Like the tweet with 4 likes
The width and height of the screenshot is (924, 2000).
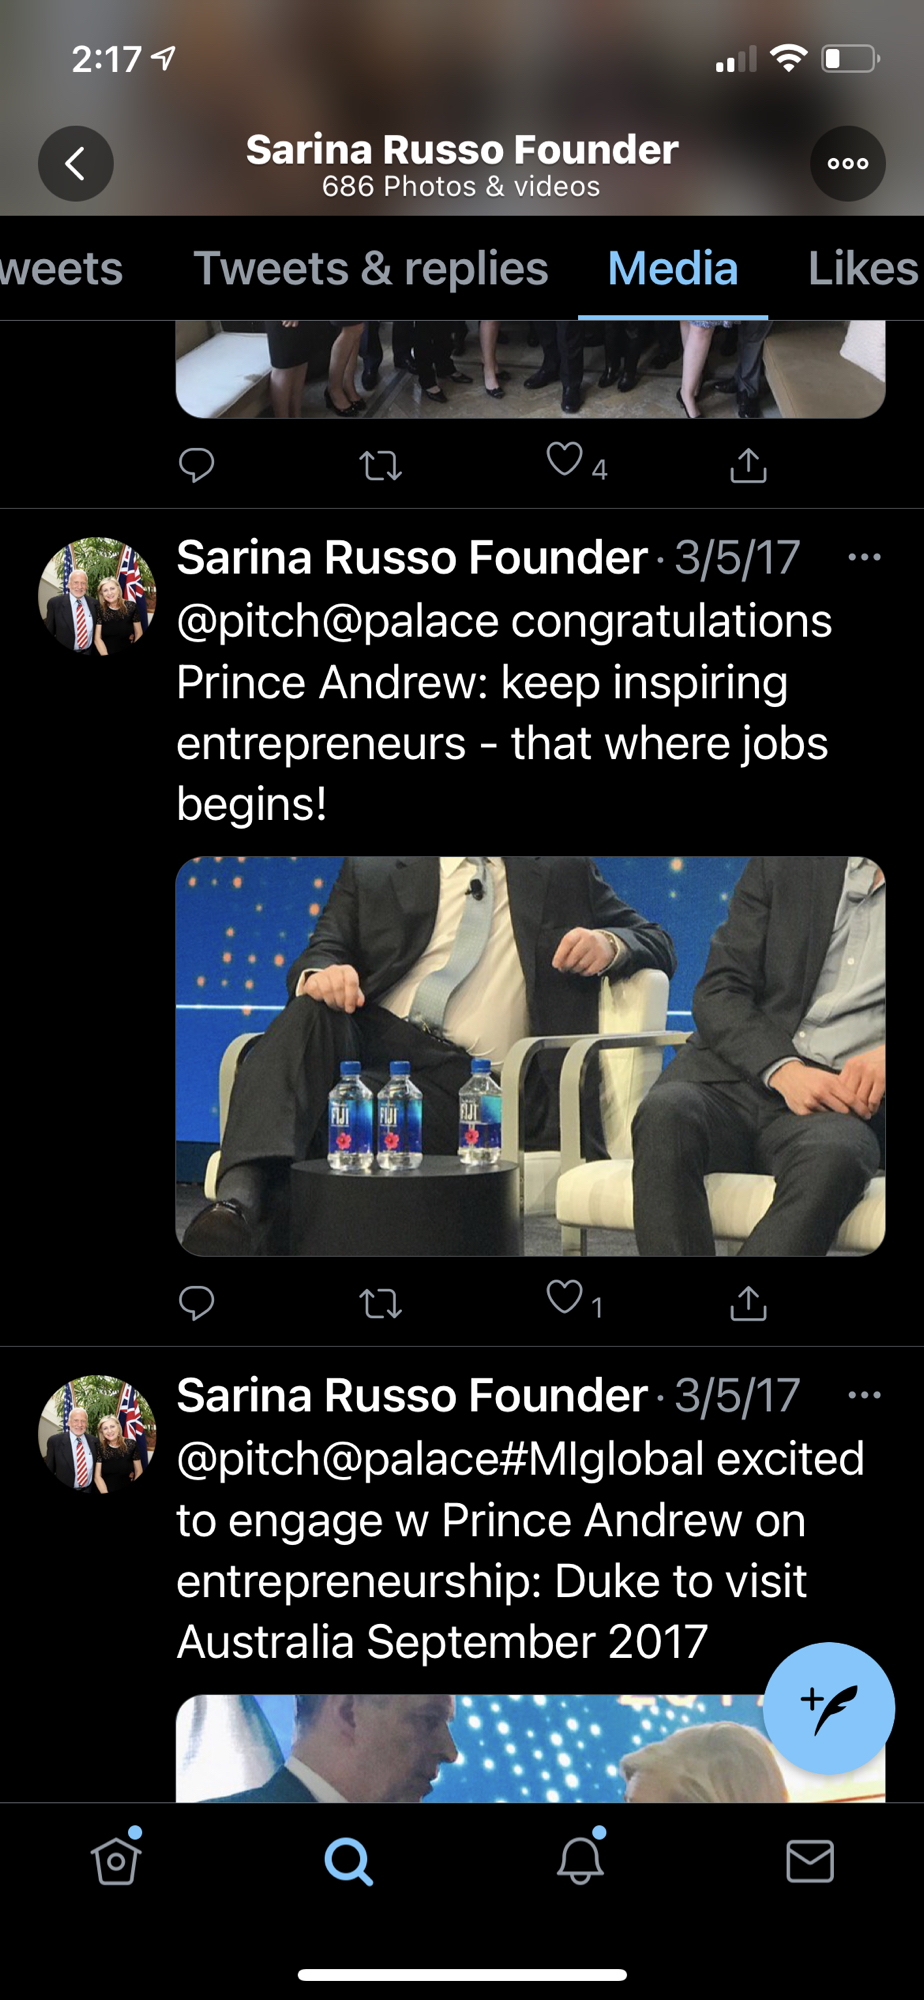[x=565, y=461]
